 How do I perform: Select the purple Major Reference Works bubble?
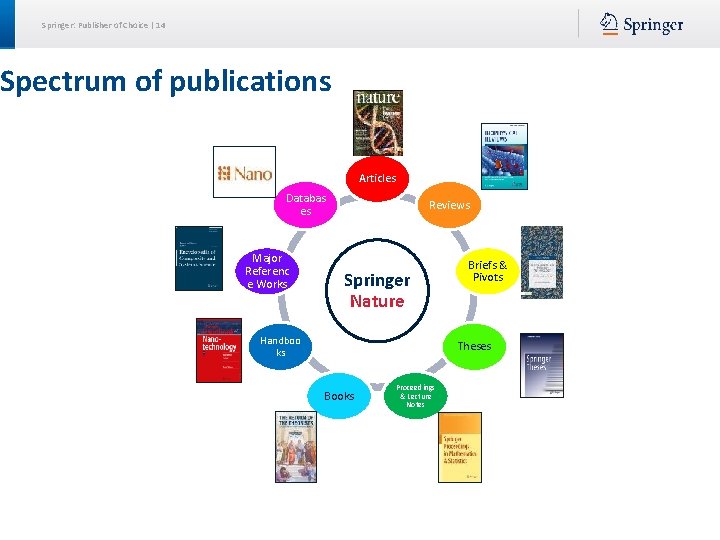click(x=267, y=271)
